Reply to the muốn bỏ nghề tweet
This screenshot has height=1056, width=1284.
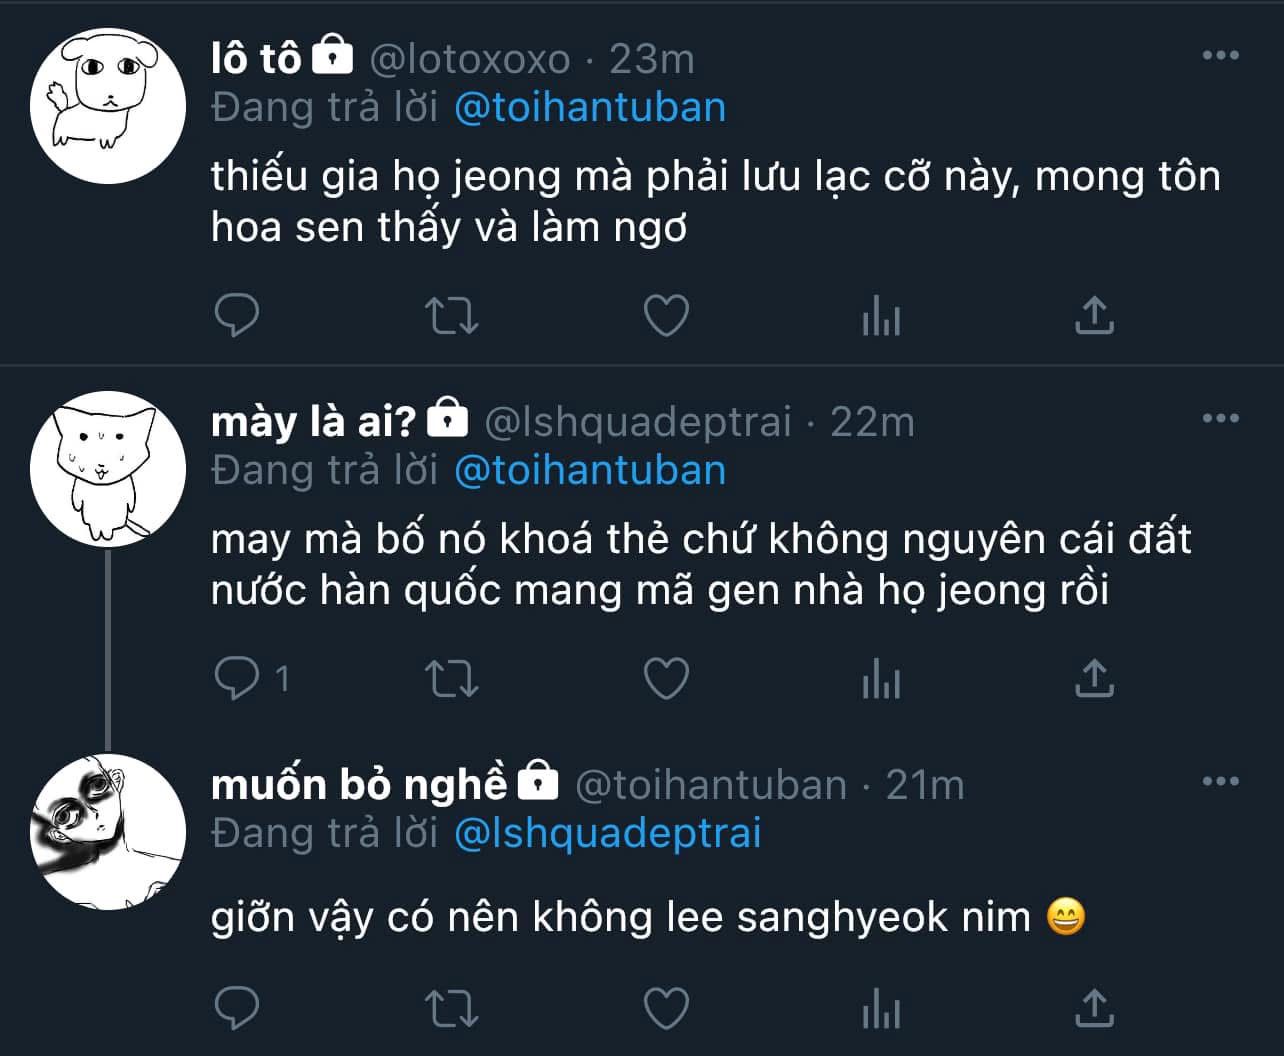tap(237, 1008)
